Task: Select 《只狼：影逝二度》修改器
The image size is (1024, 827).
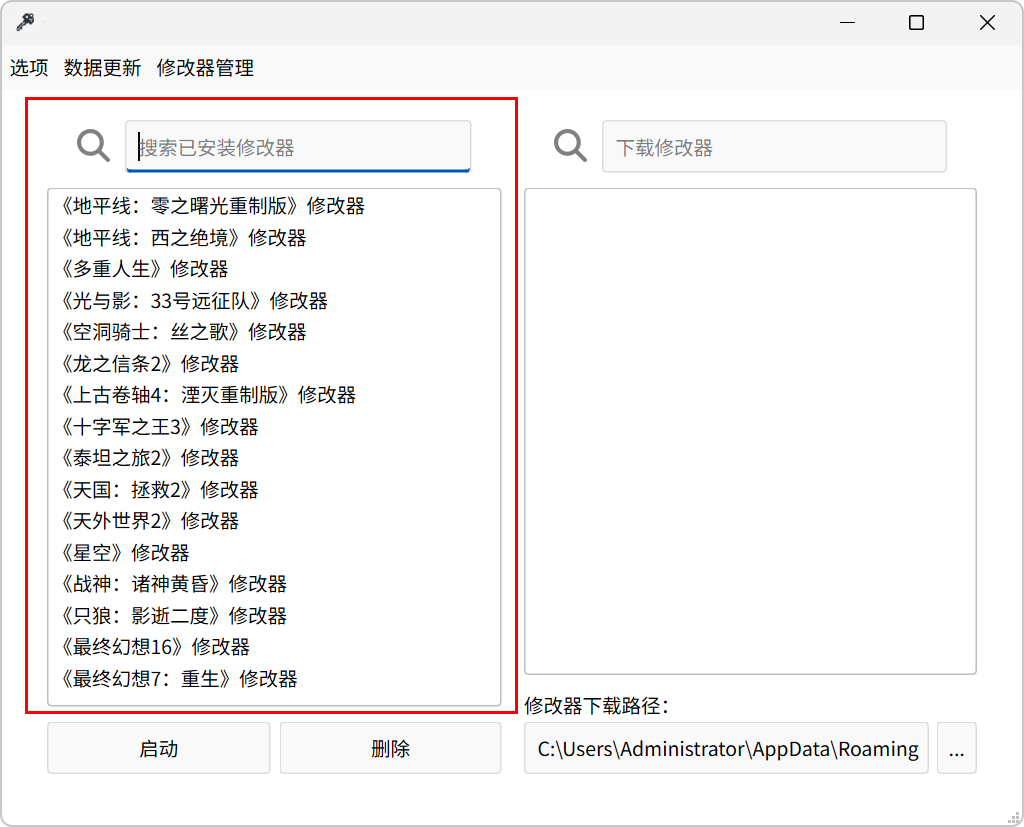Action: [x=274, y=616]
